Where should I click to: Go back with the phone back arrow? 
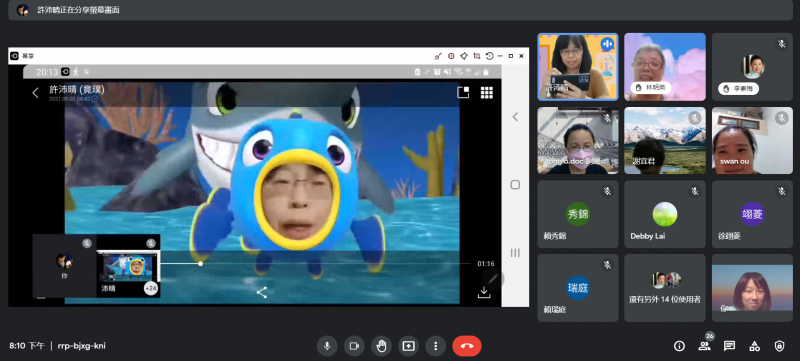coord(35,93)
